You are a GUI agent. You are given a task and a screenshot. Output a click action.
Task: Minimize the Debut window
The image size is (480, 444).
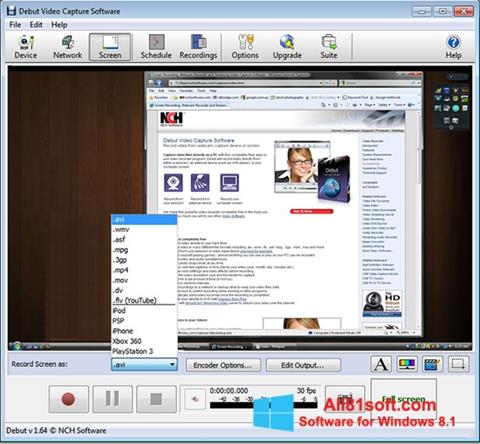(422, 11)
